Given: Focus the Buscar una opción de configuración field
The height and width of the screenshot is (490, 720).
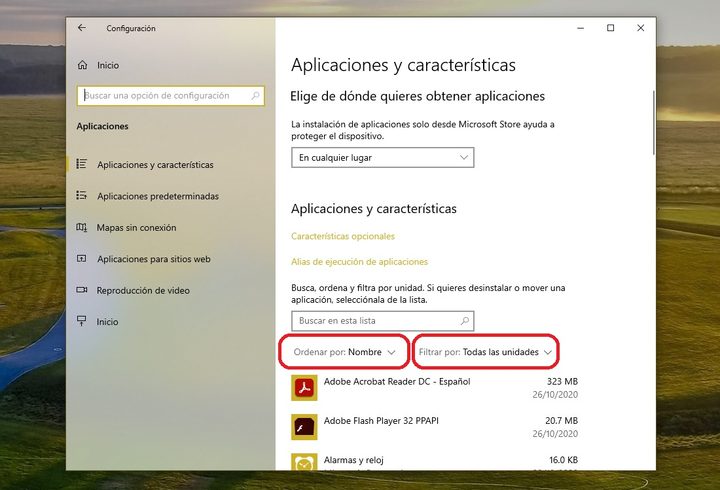Looking at the screenshot, I should (171, 96).
